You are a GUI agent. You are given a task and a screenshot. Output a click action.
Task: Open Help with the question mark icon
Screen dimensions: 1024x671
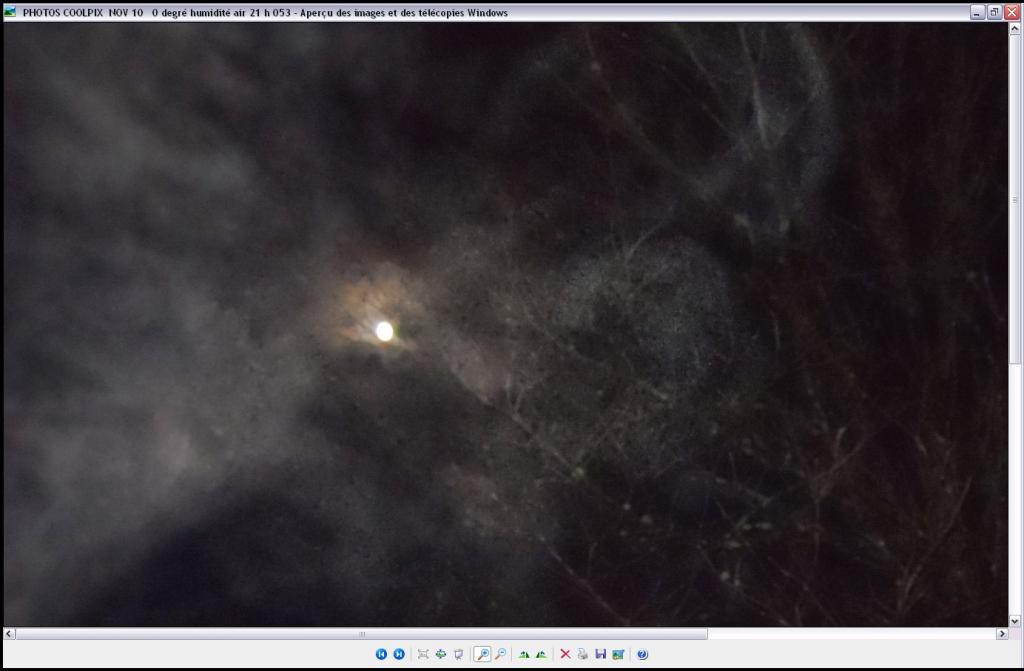tap(643, 654)
